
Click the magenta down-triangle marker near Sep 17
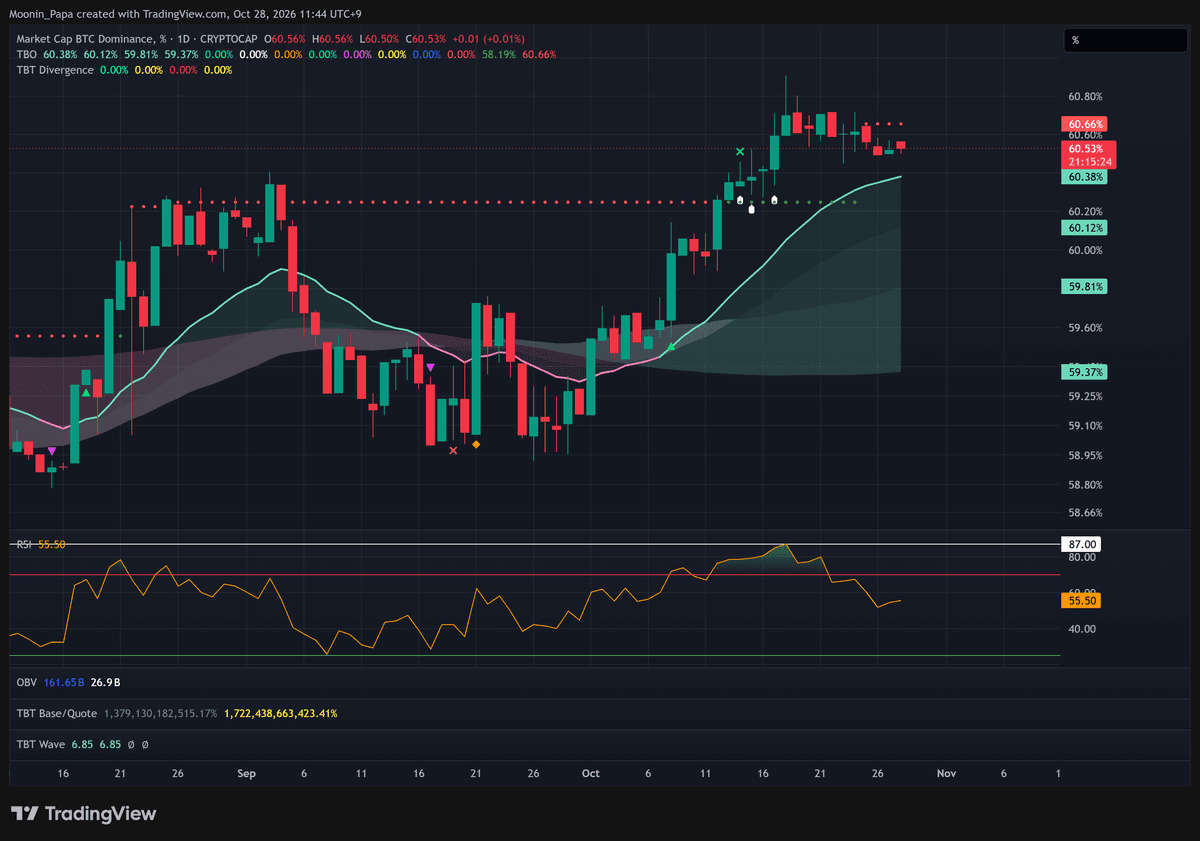pos(430,368)
